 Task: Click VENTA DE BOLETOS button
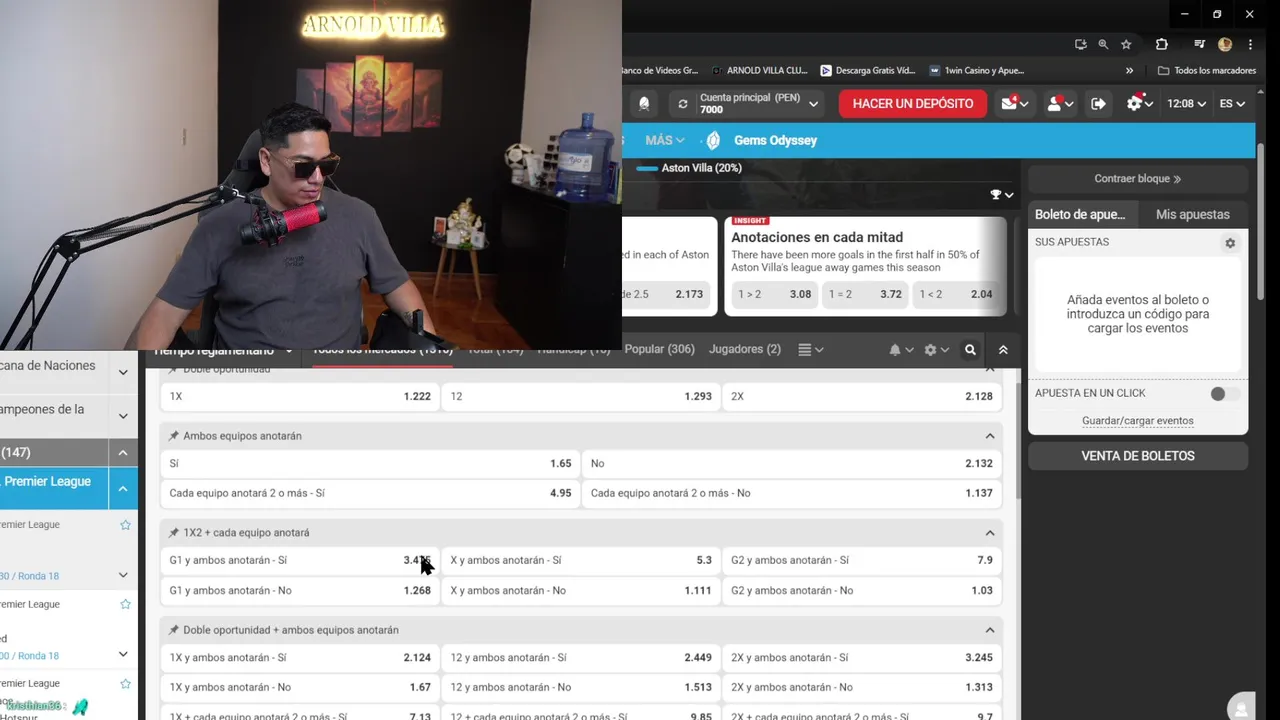pos(1138,456)
